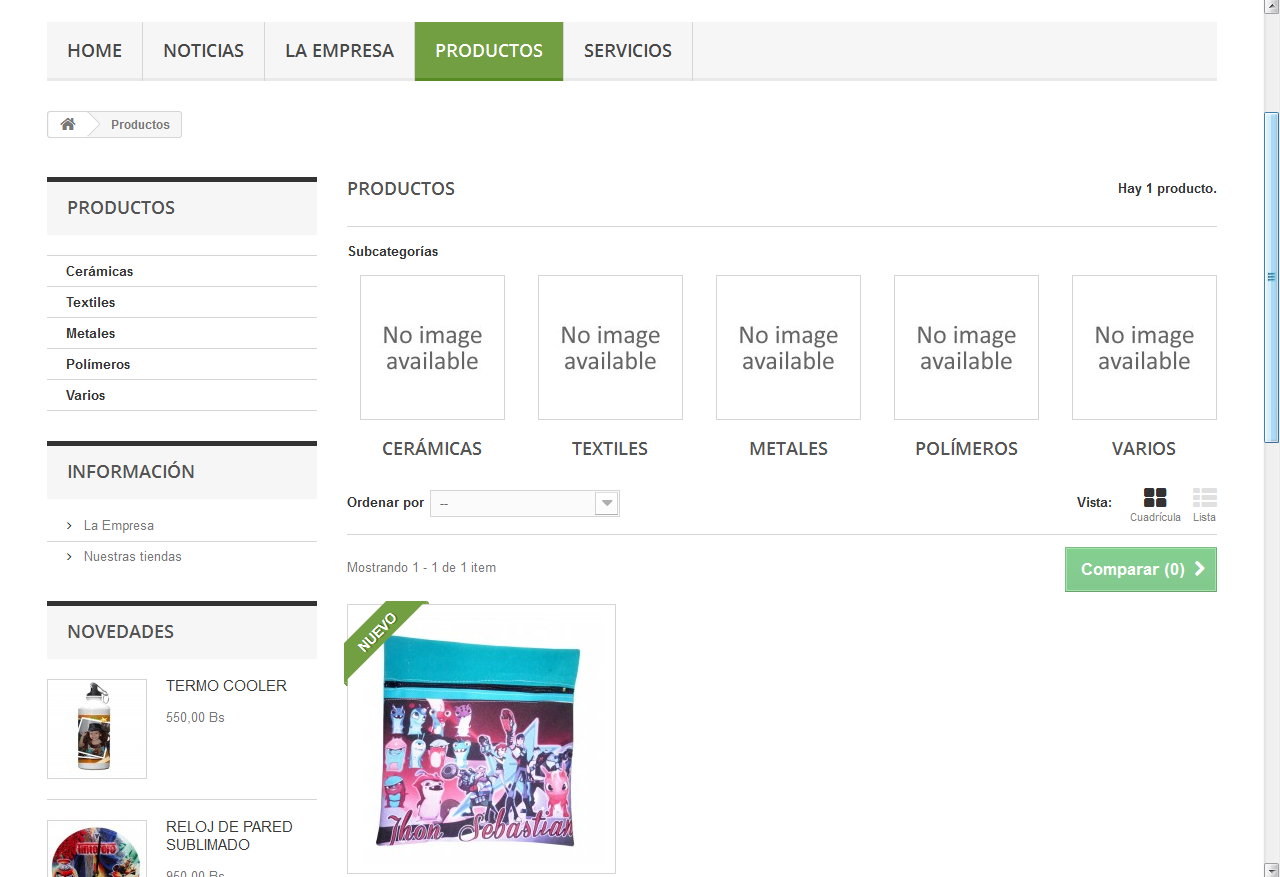Click the chevron beside La Empresa link
The height and width of the screenshot is (877, 1280).
(x=69, y=525)
